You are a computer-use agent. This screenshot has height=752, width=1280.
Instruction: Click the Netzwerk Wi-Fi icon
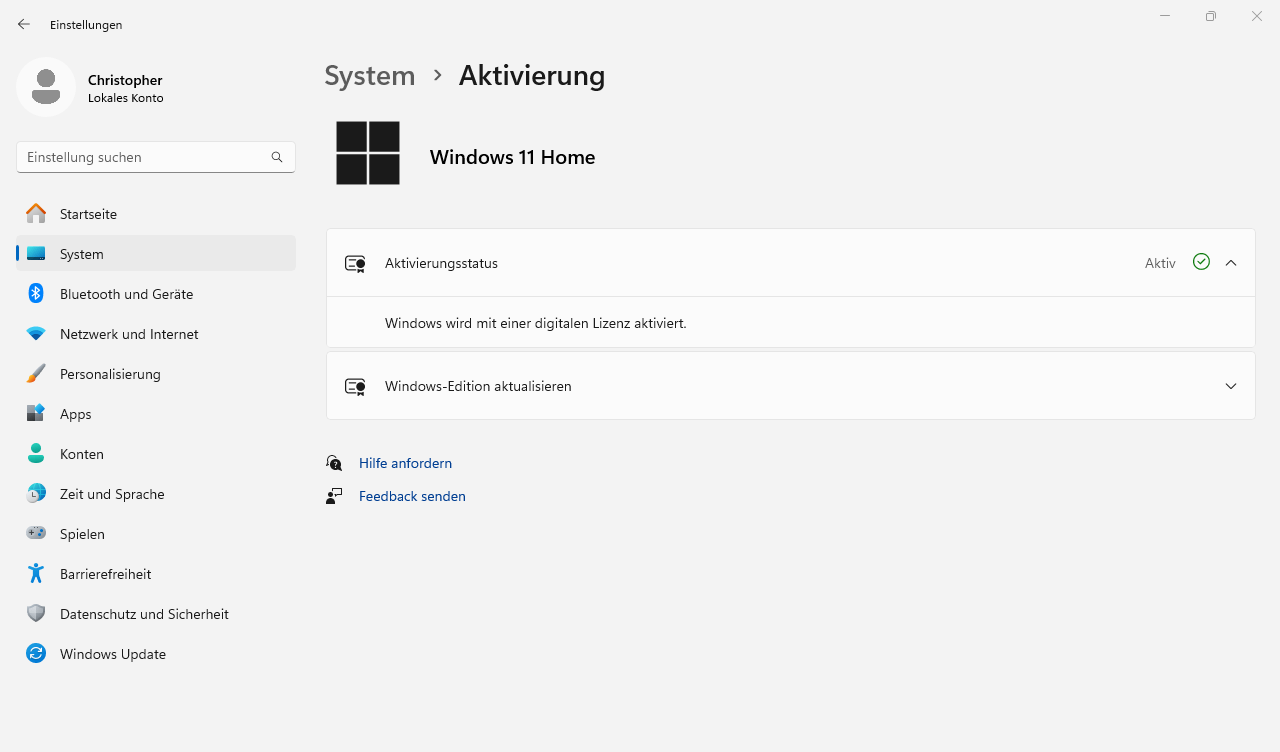tap(36, 334)
